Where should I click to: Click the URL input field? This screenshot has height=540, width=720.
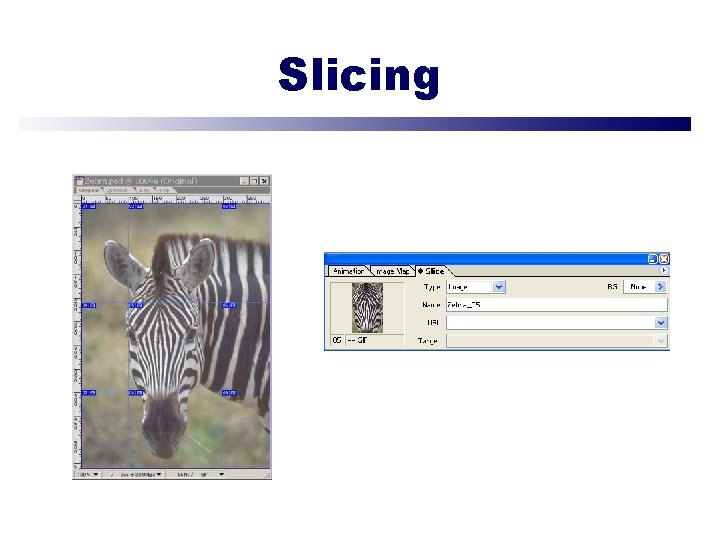click(551, 323)
